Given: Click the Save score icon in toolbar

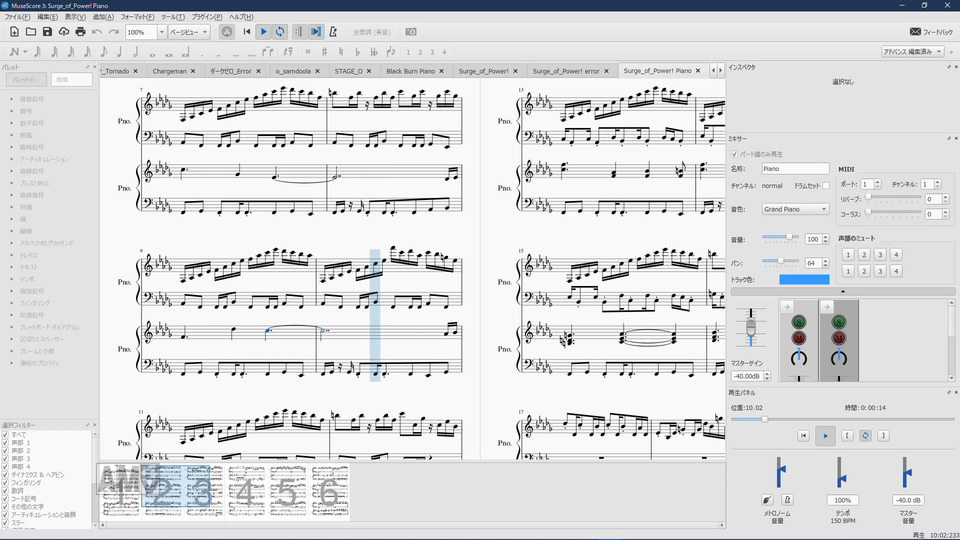Looking at the screenshot, I should 48,32.
